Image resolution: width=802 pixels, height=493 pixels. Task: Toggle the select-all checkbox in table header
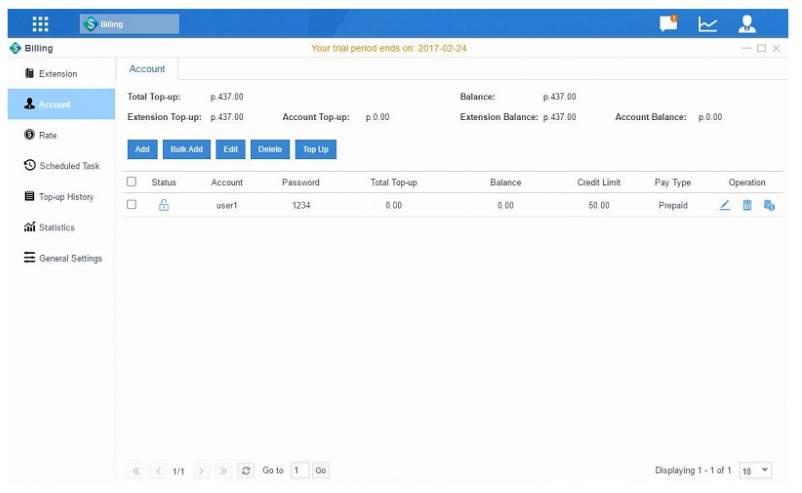click(x=131, y=182)
